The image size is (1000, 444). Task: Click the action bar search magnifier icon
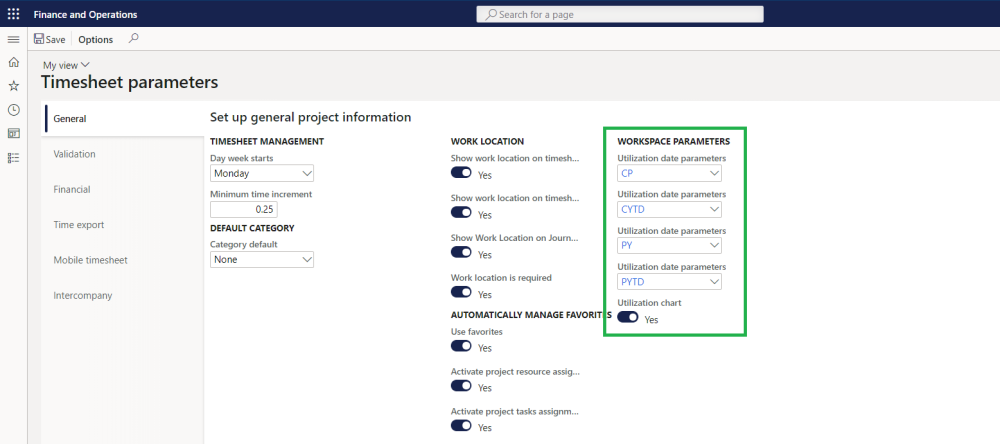(x=133, y=39)
